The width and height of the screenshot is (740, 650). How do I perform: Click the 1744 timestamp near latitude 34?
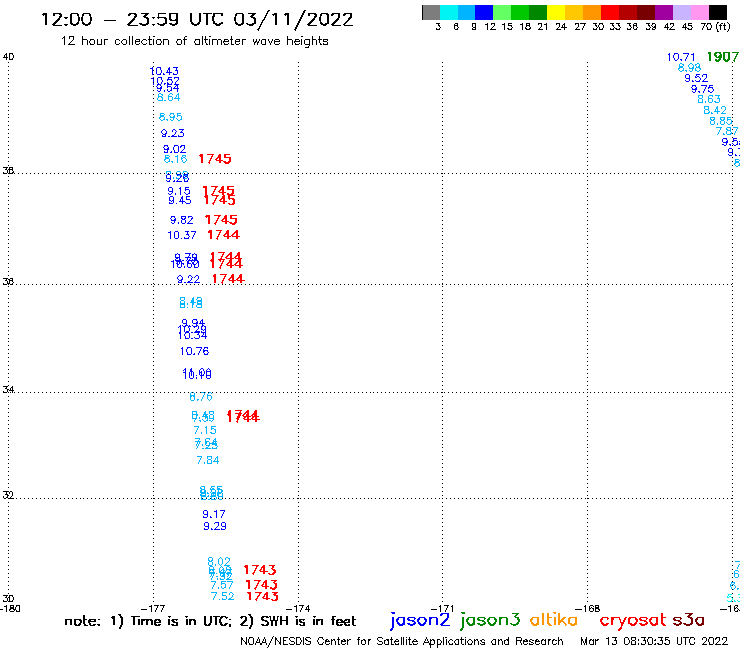tap(243, 416)
